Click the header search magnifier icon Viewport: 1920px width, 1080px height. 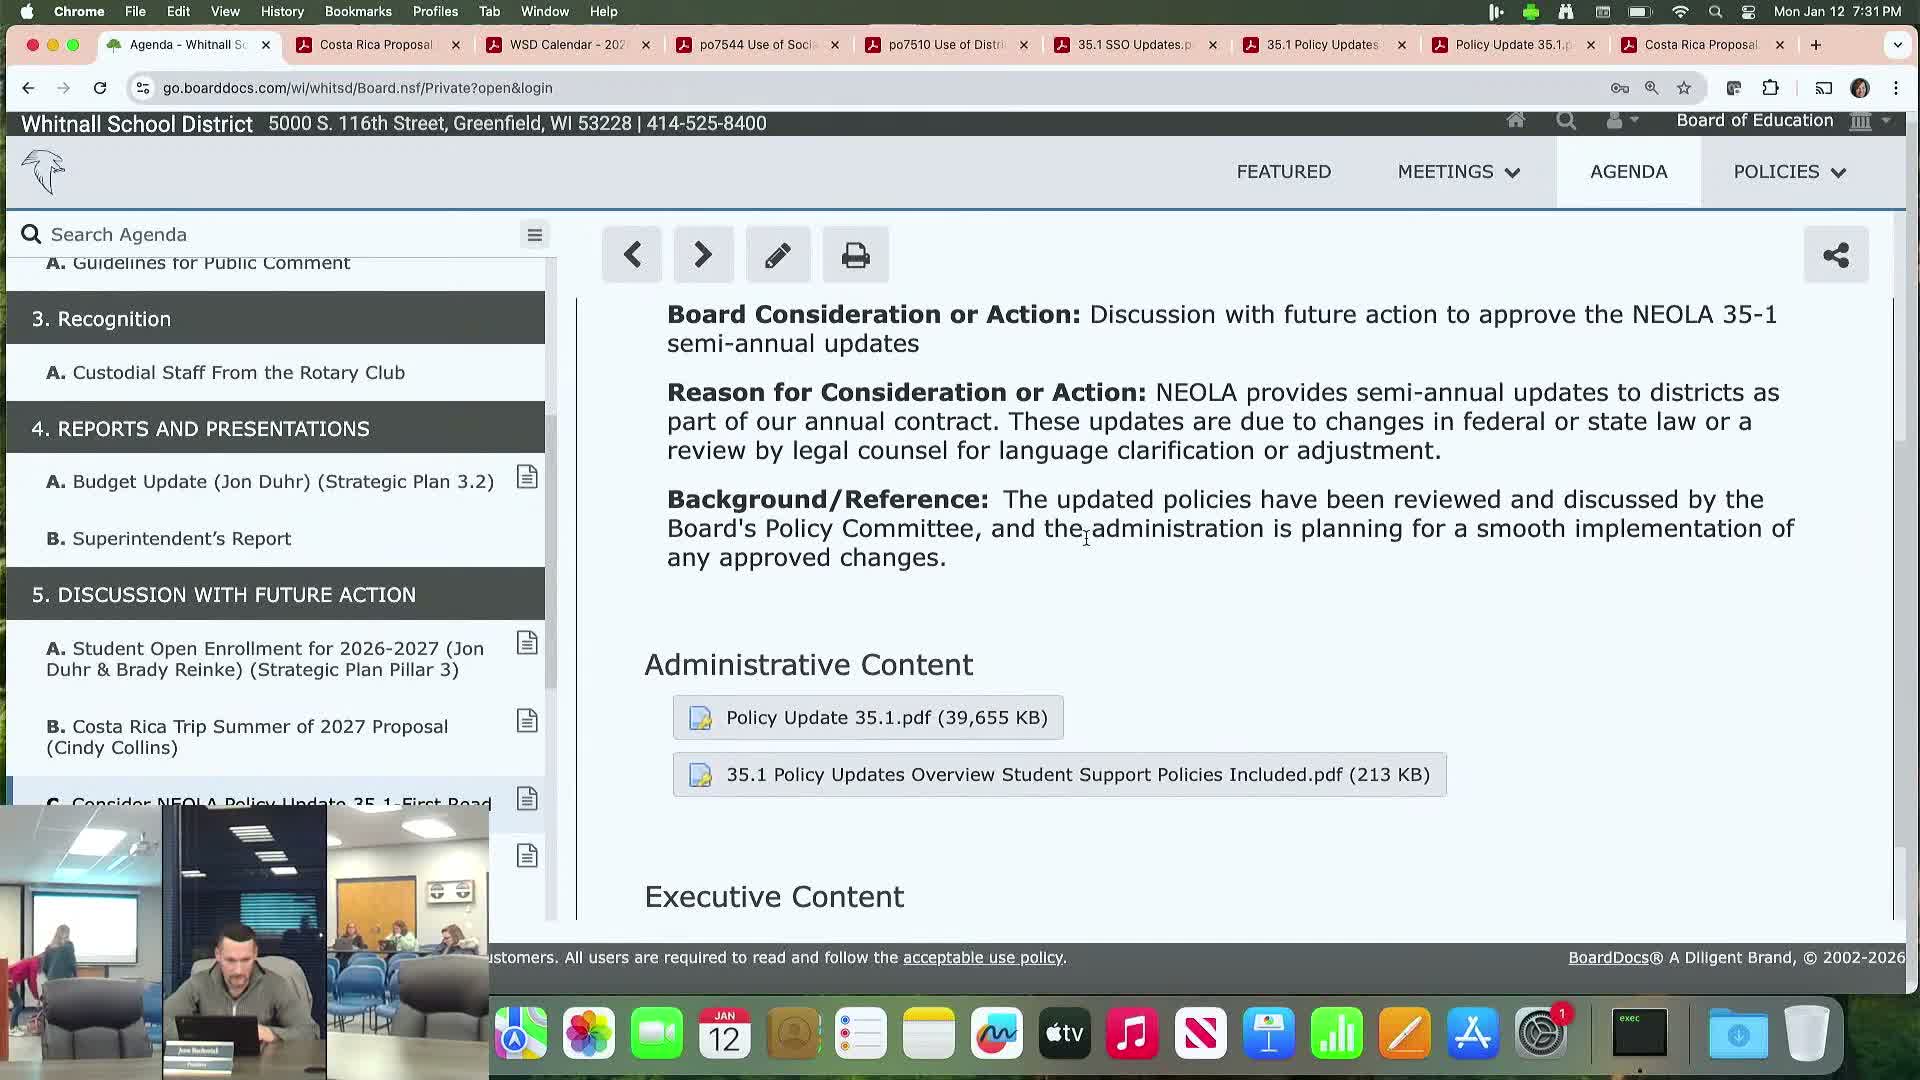1566,121
